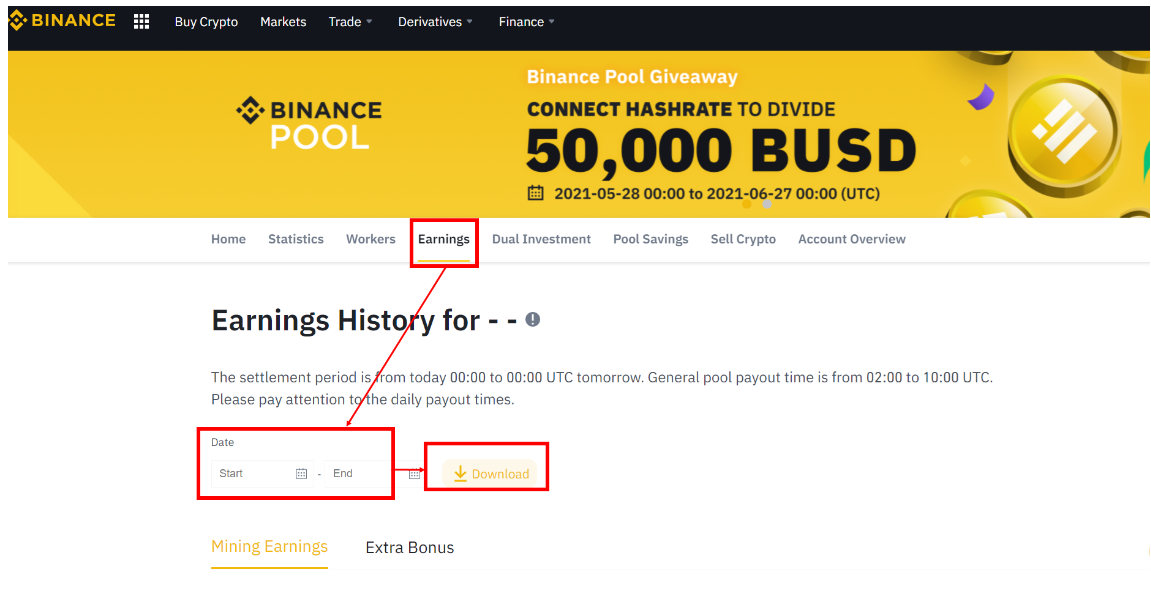Open the Dual Investment tab
Image resolution: width=1151 pixels, height=605 pixels.
coord(541,239)
